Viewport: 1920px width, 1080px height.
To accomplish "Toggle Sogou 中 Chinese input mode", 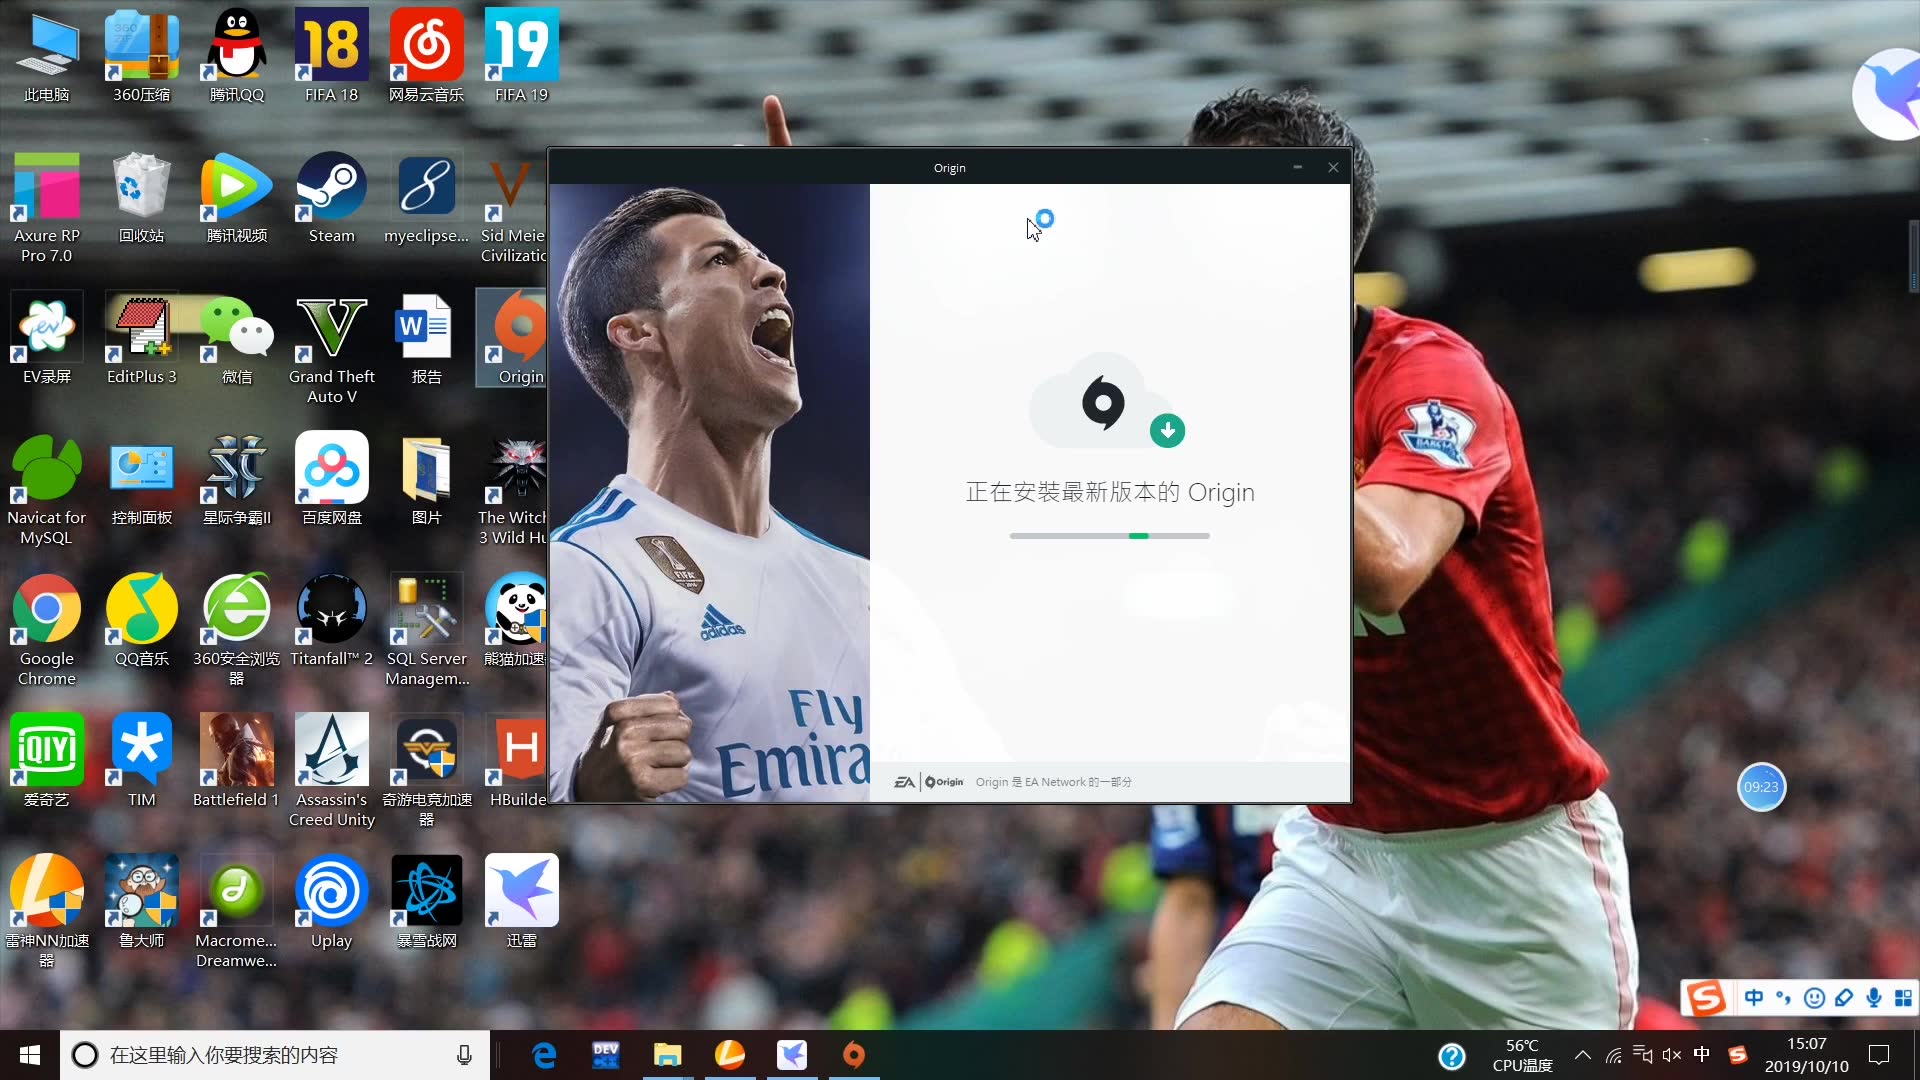I will (1754, 997).
